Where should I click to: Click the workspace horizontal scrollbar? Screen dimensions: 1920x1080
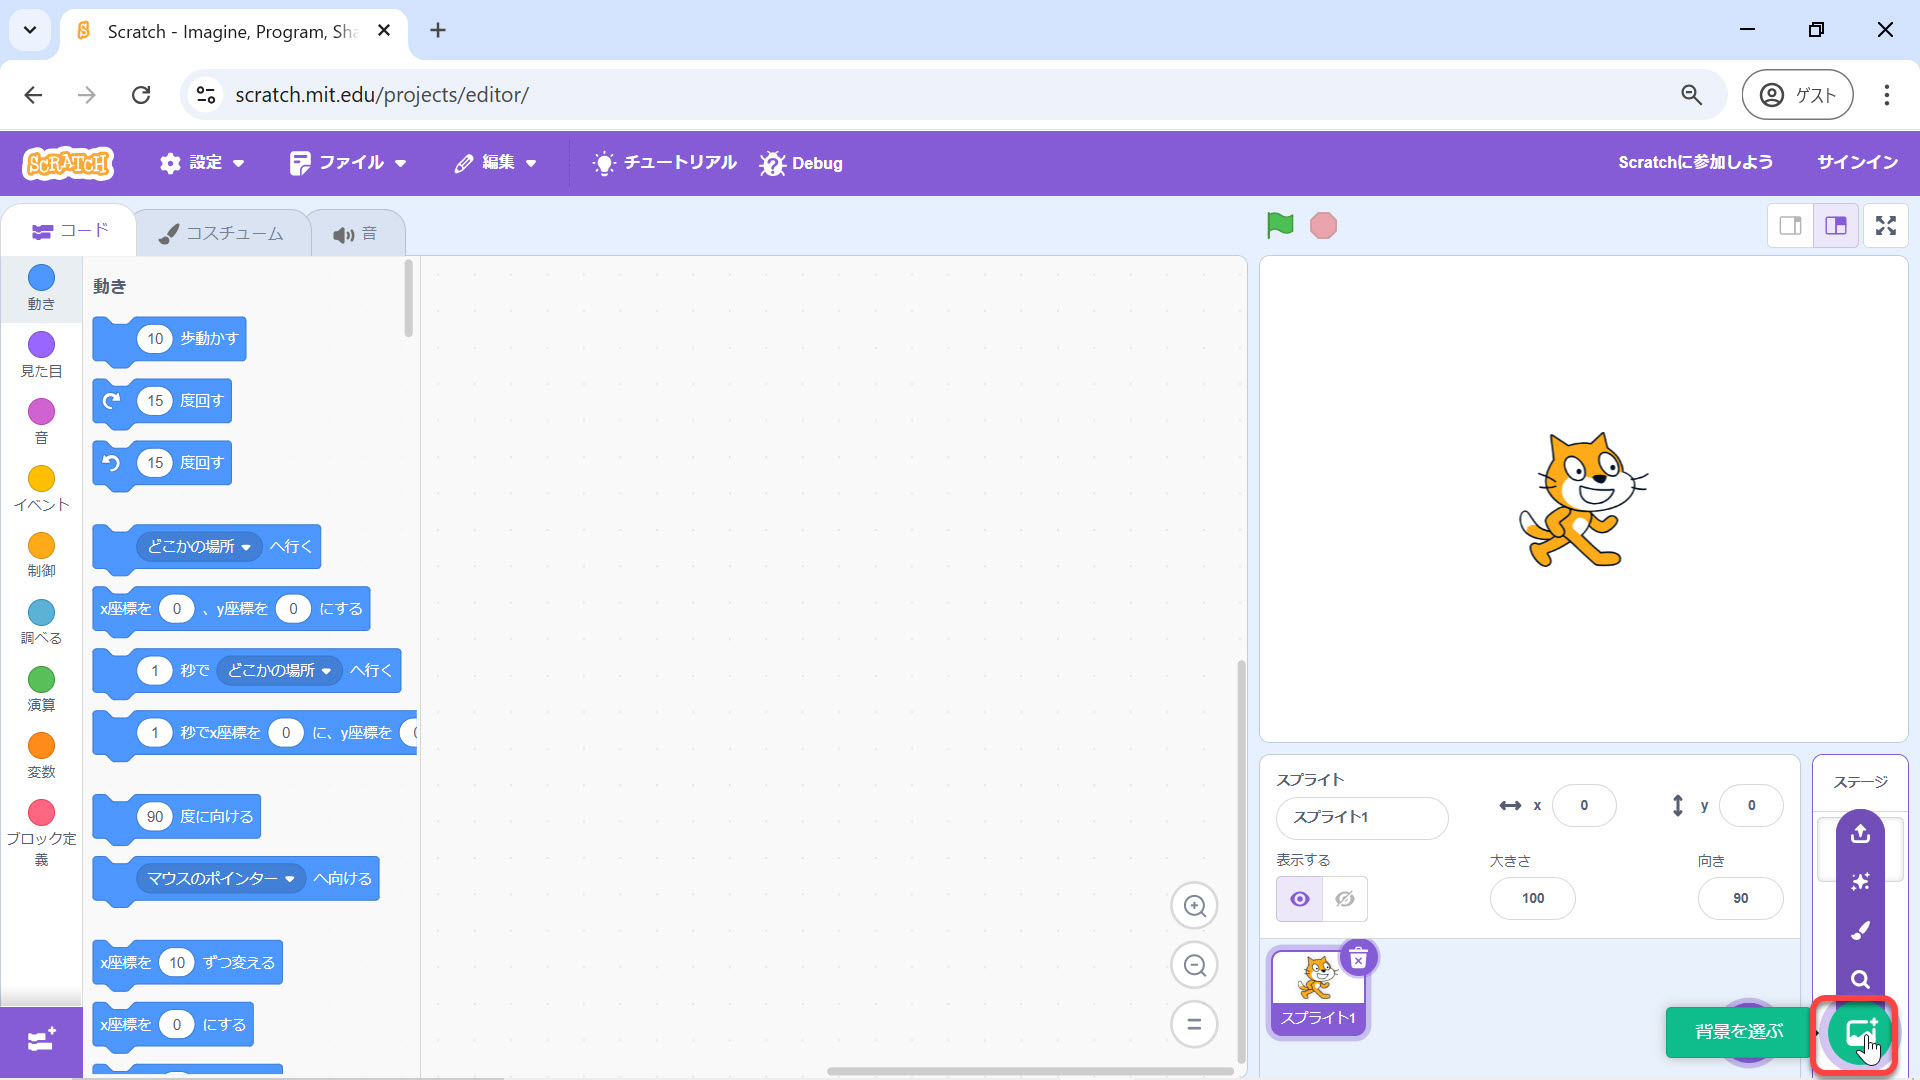pyautogui.click(x=1030, y=1071)
